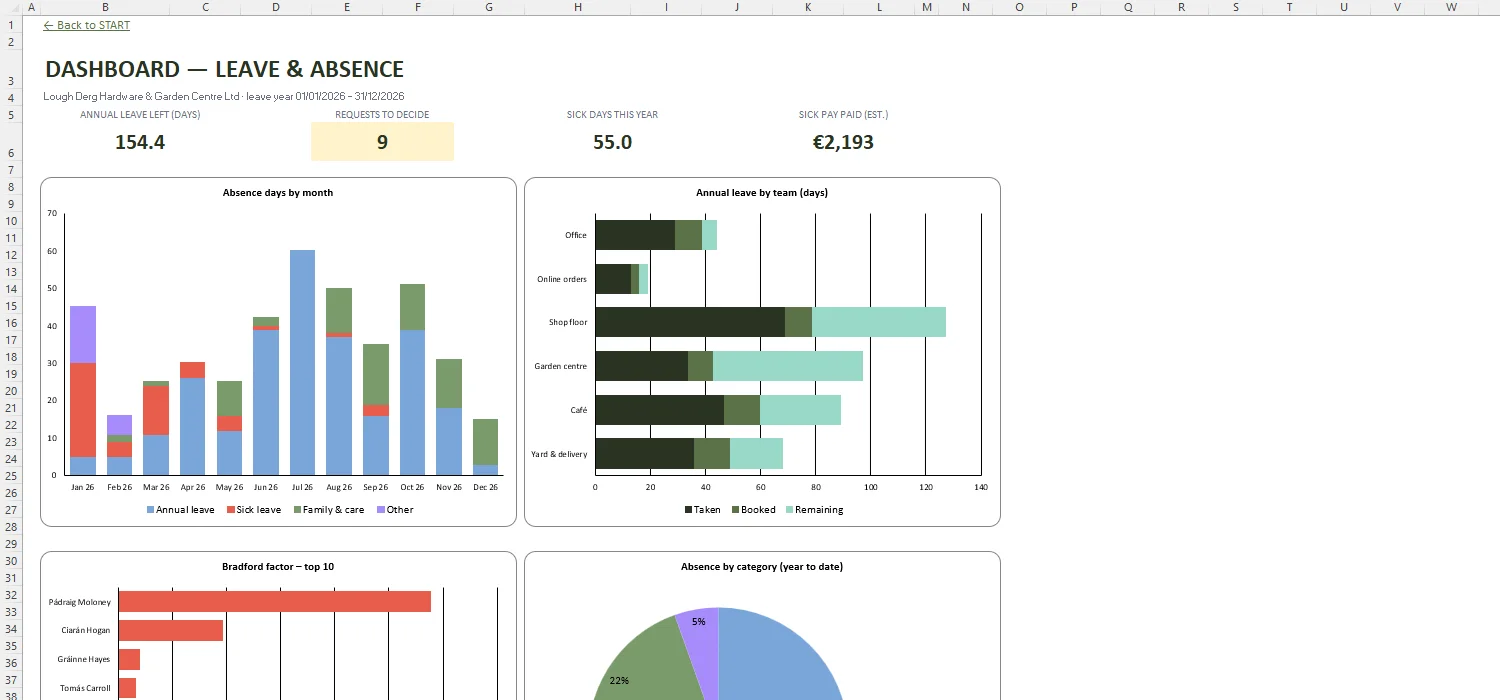Click the Ciarán Hogan label
The image size is (1500, 700).
click(x=85, y=630)
